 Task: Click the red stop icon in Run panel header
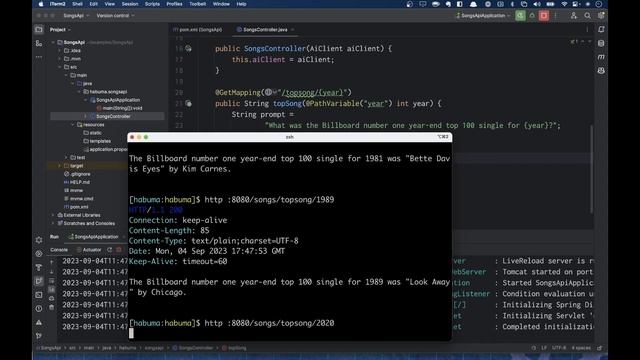(119, 249)
